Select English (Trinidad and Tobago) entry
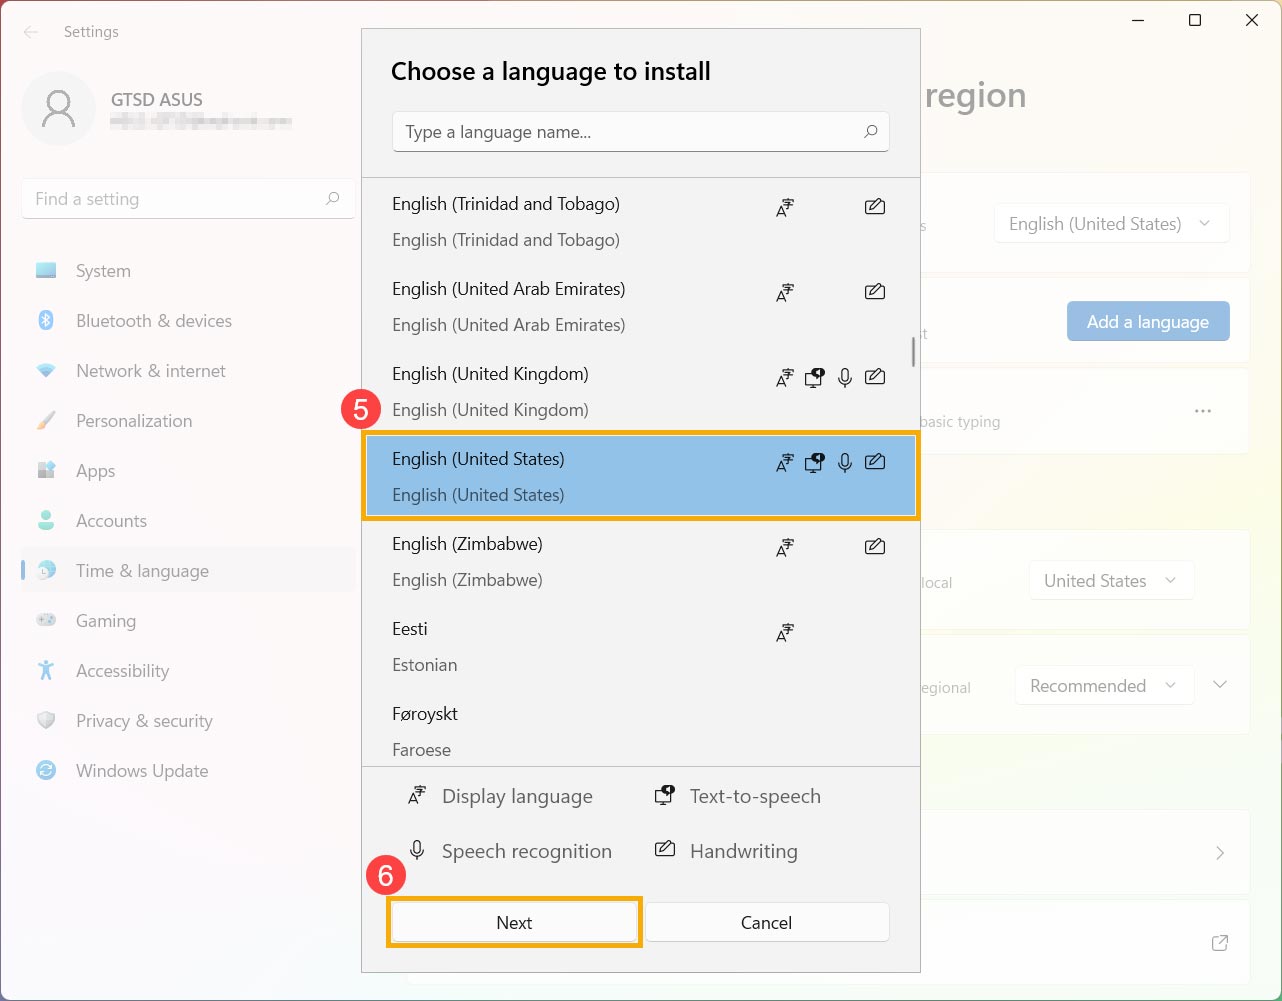Viewport: 1282px width, 1001px height. coord(640,221)
